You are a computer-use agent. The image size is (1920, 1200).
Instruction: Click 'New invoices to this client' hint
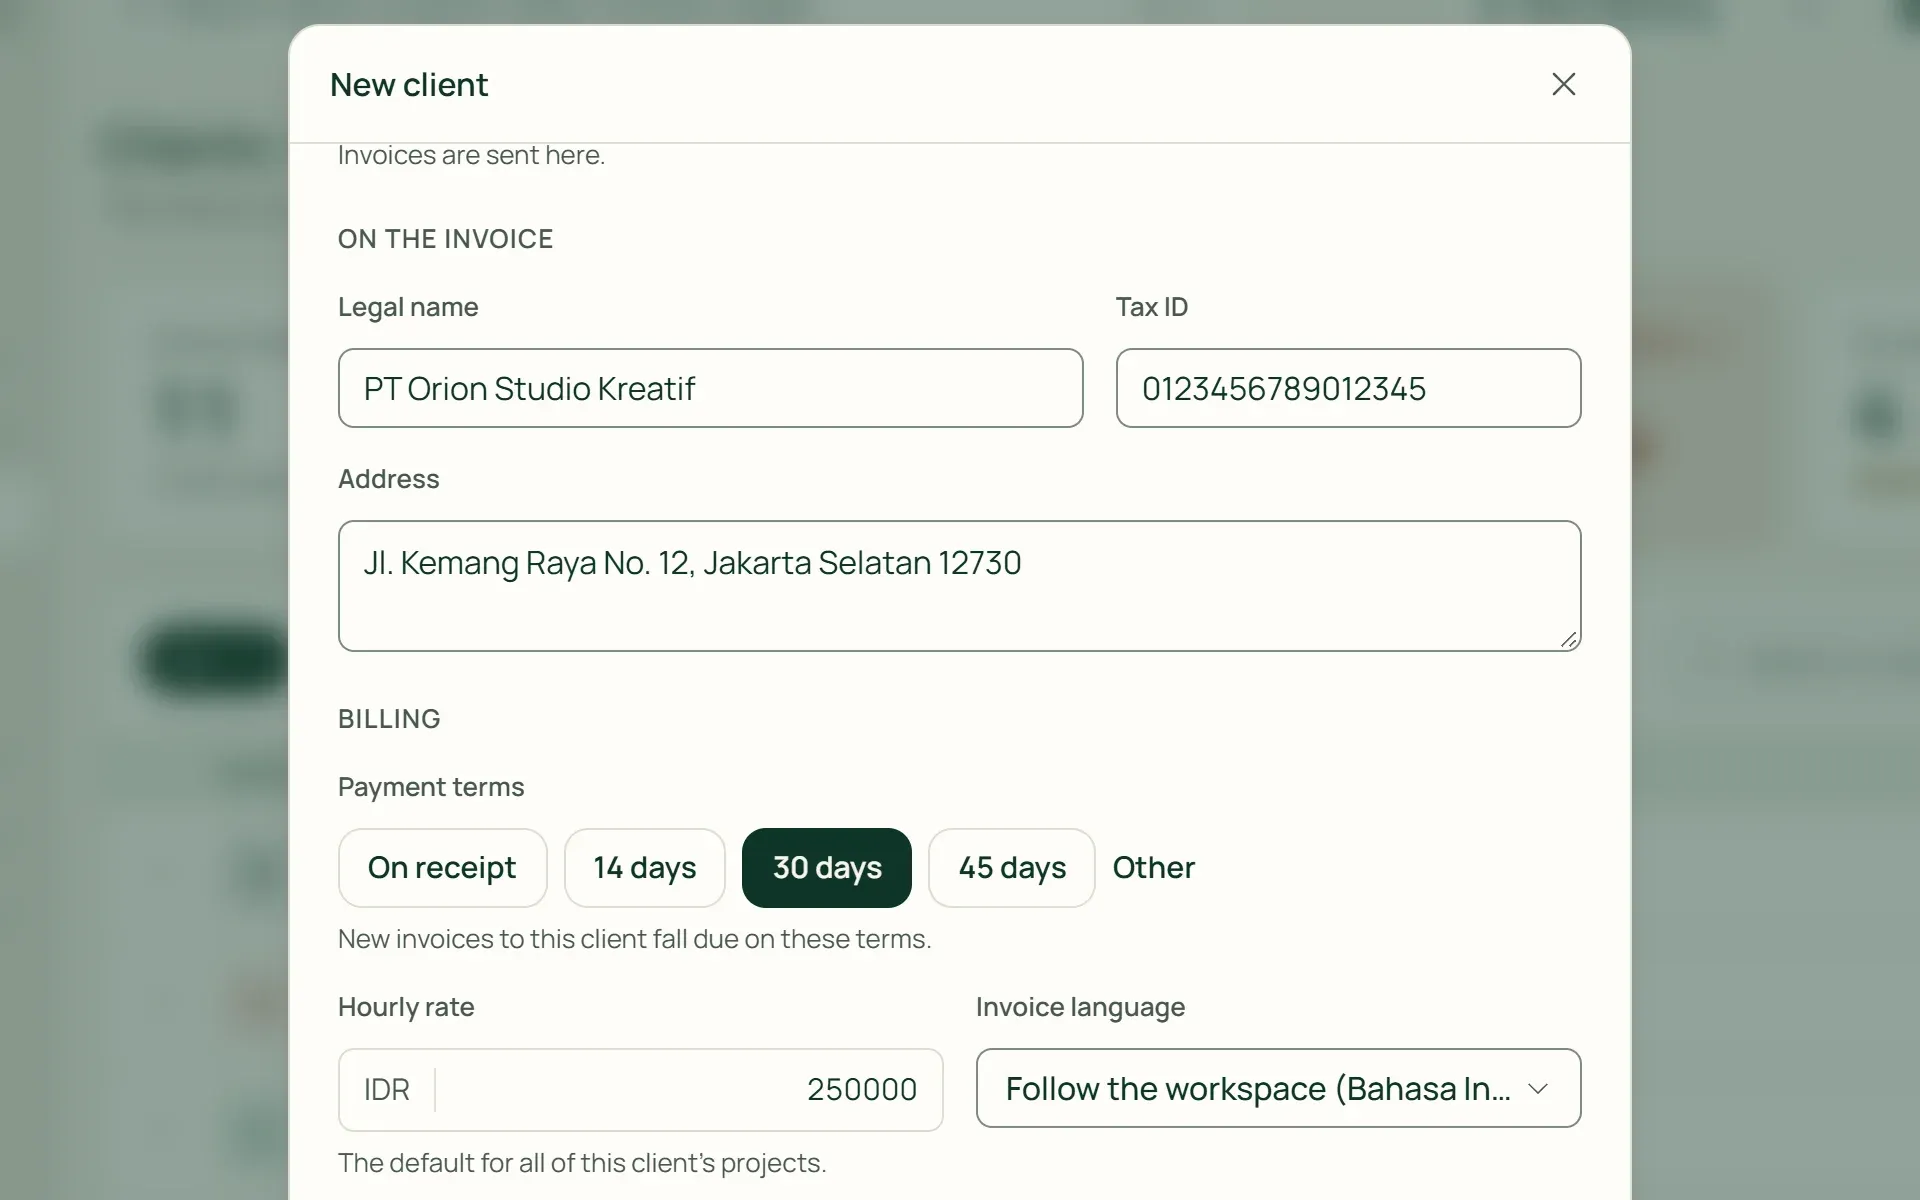pyautogui.click(x=635, y=939)
